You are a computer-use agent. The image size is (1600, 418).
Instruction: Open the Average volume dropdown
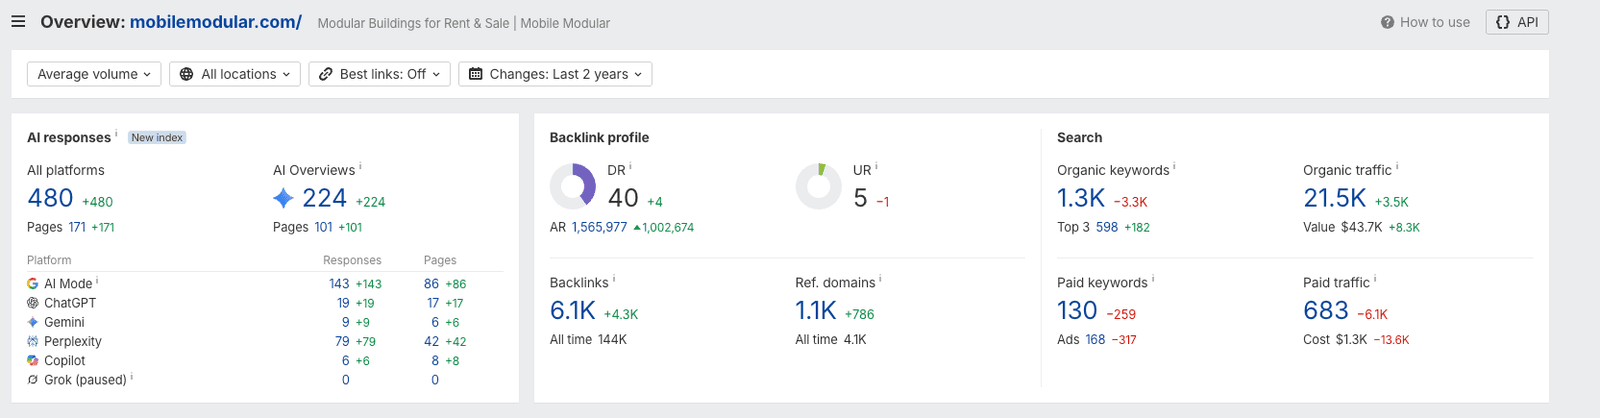coord(94,74)
